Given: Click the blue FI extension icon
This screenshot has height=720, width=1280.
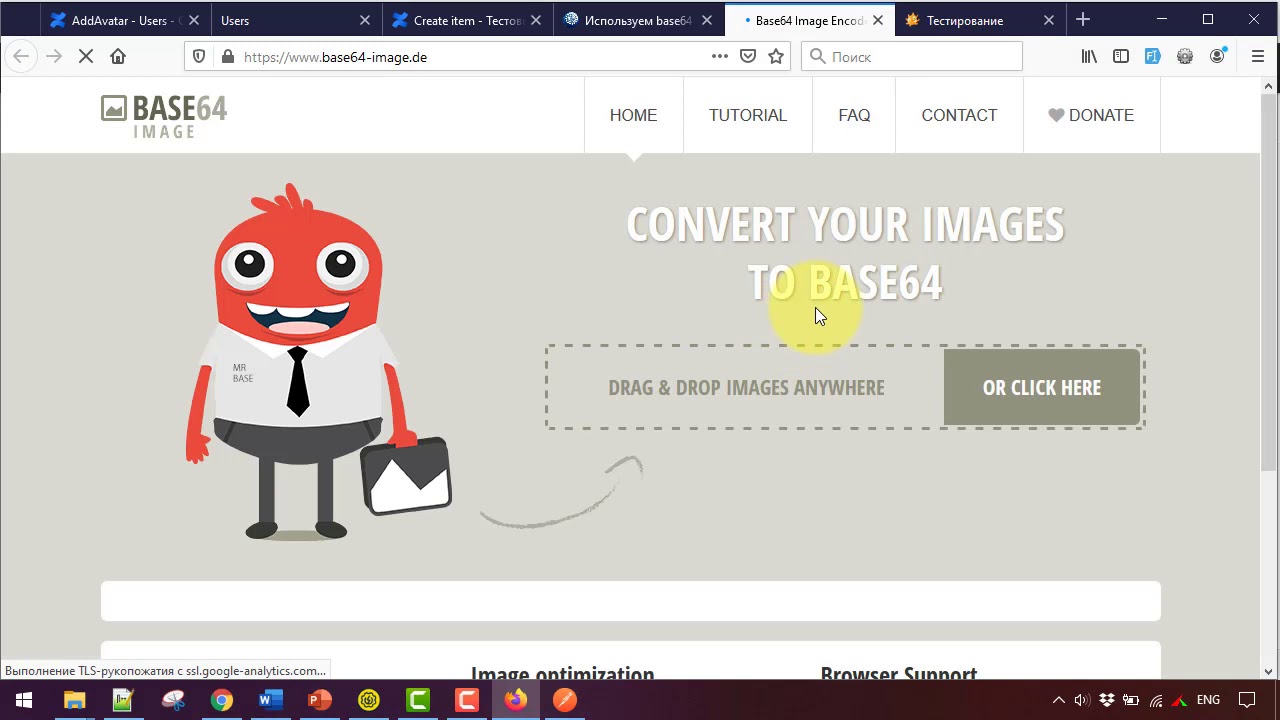Looking at the screenshot, I should pos(1153,57).
